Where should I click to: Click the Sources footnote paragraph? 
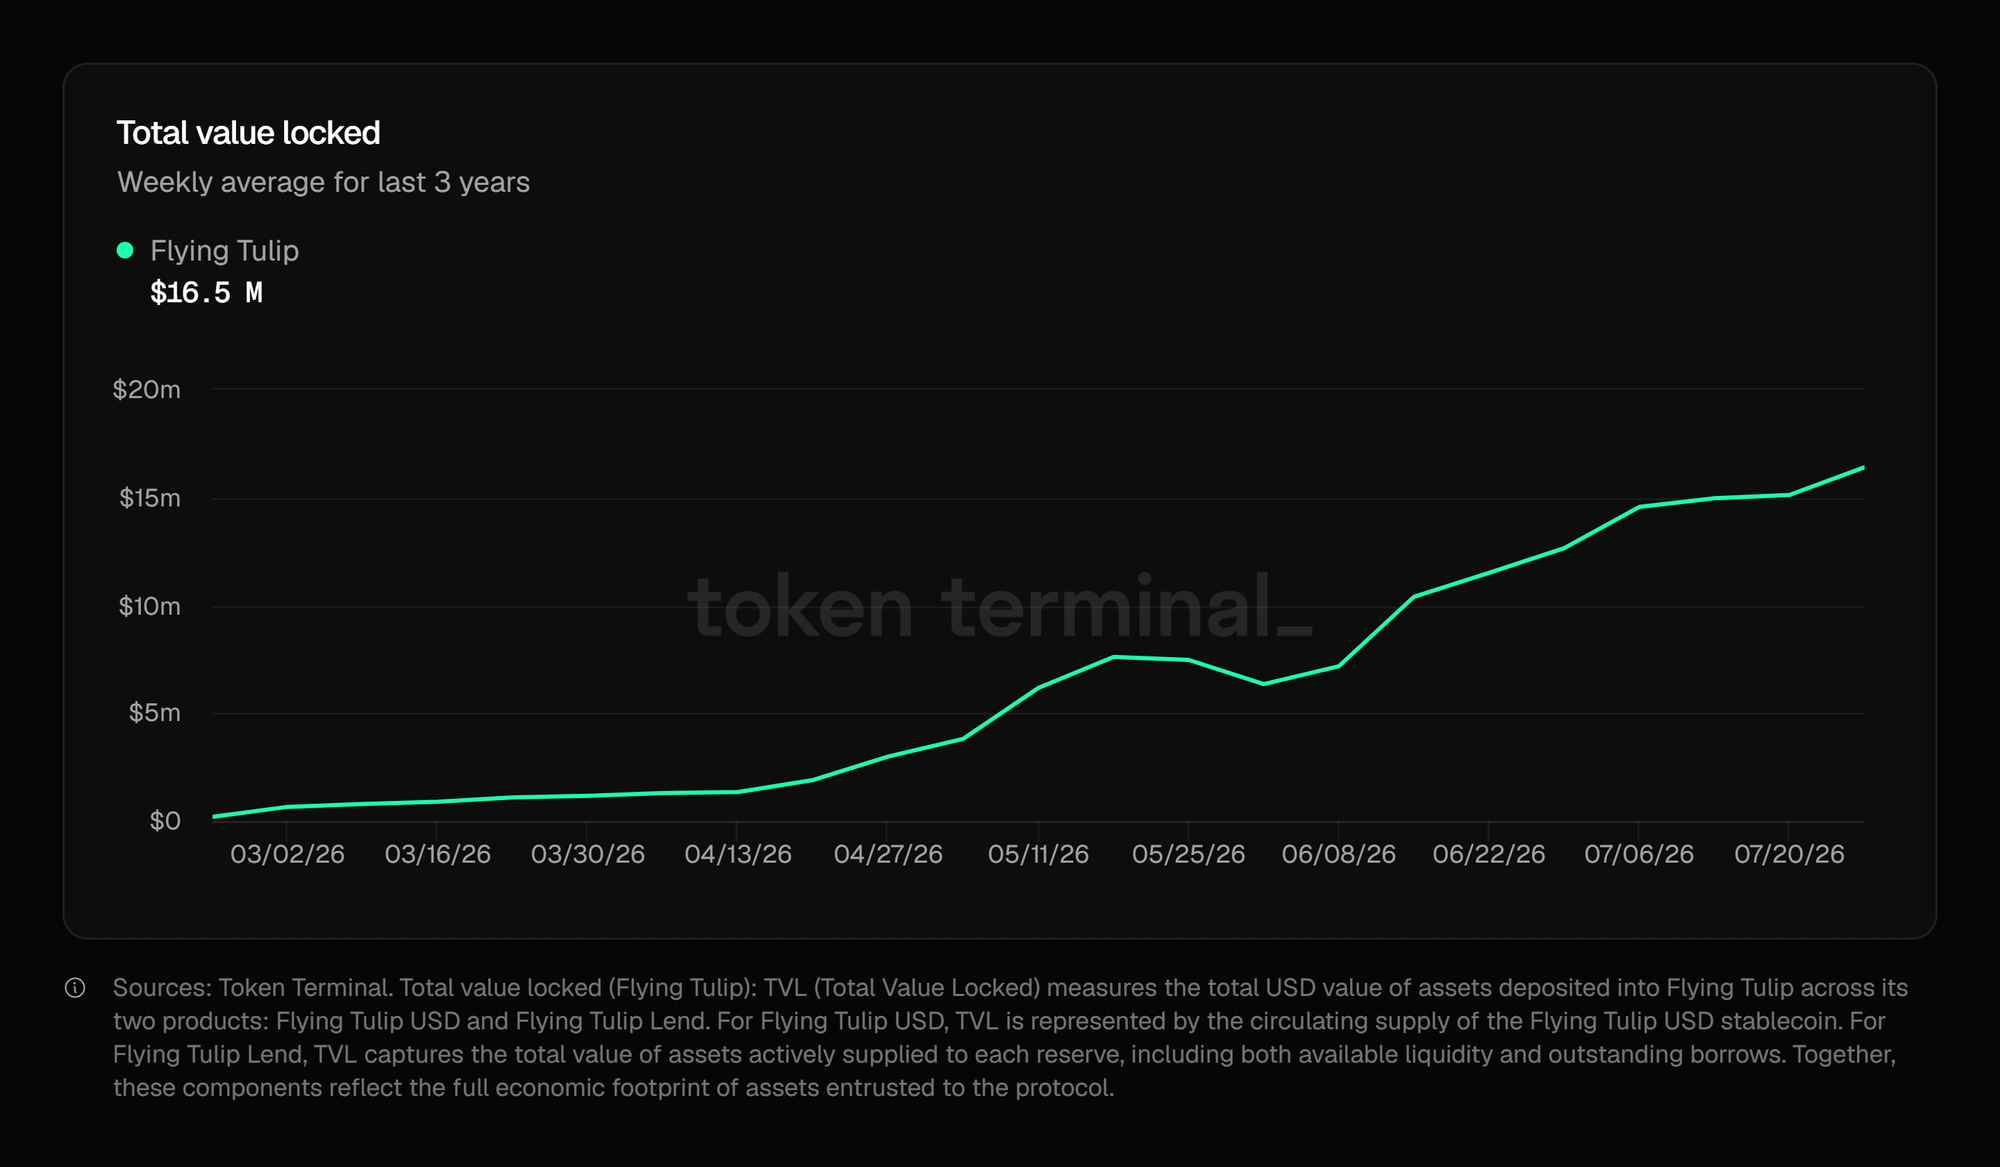coord(1010,1038)
